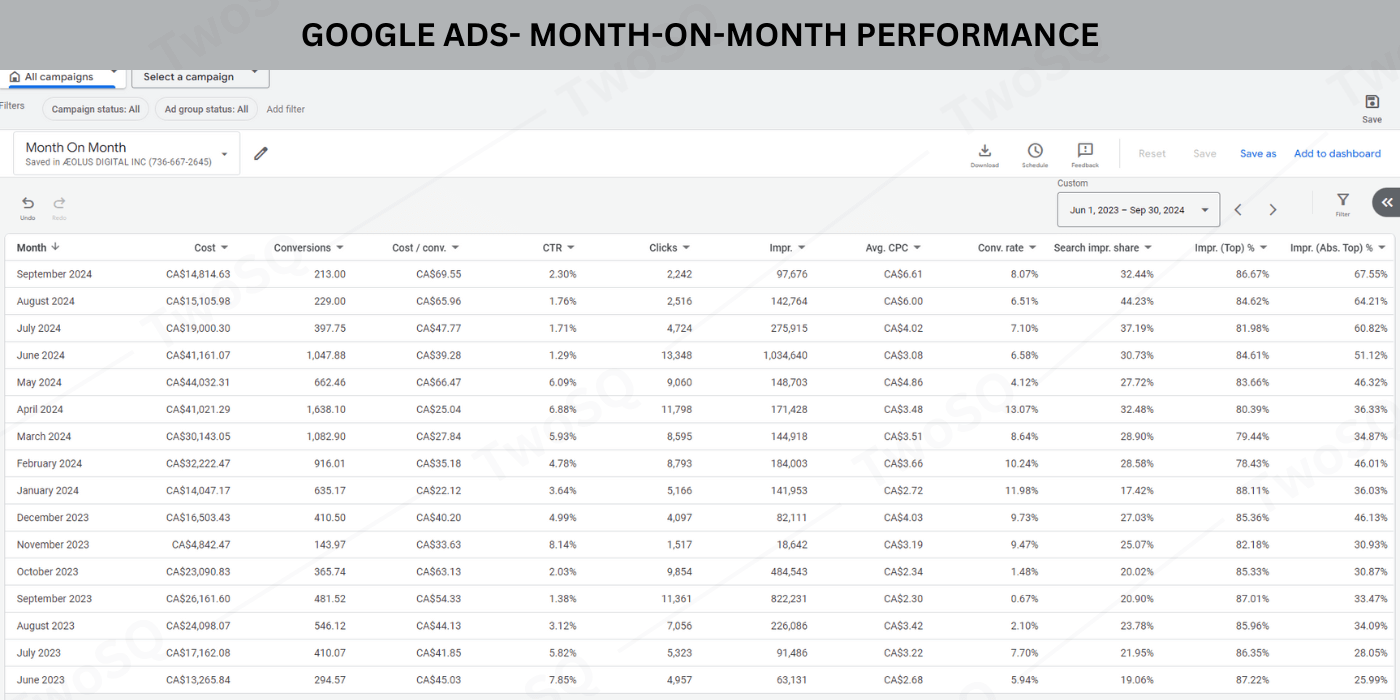Click the Redo arrow icon
The image size is (1400, 700).
59,204
